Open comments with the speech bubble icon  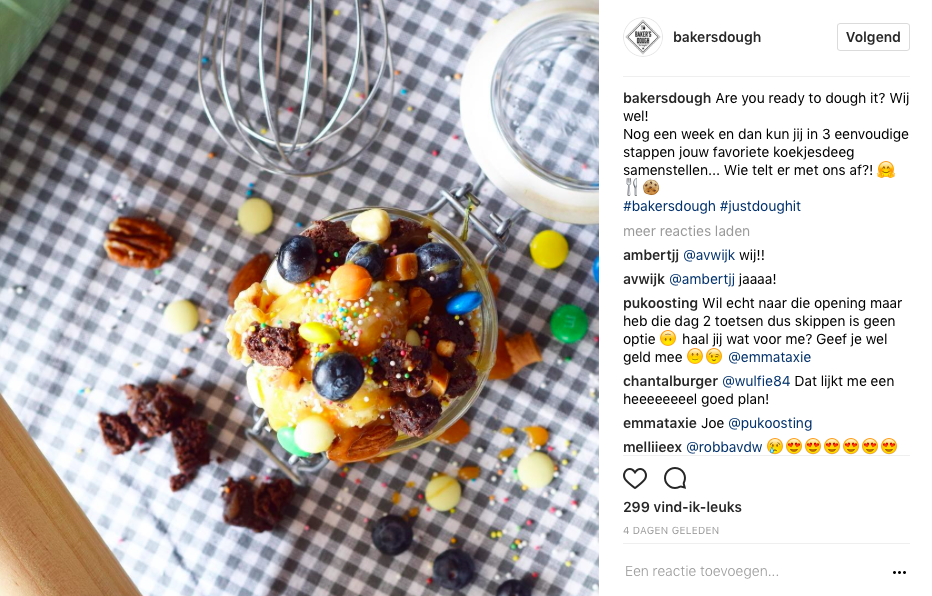675,478
